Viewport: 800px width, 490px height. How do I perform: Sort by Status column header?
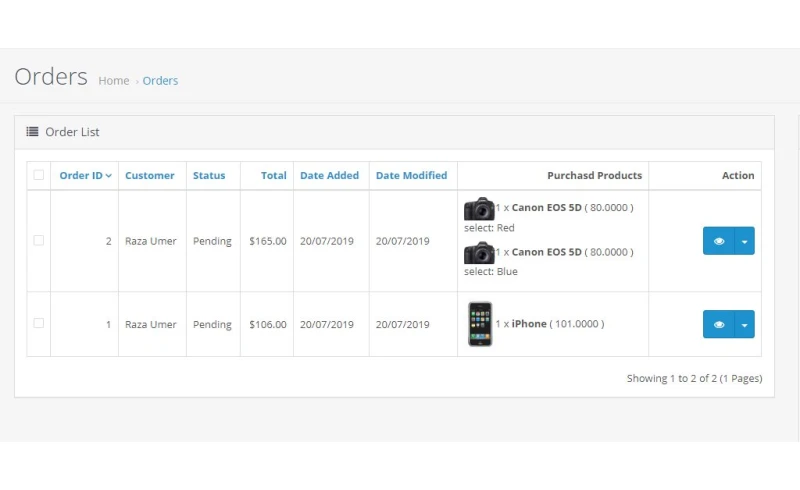coord(209,176)
